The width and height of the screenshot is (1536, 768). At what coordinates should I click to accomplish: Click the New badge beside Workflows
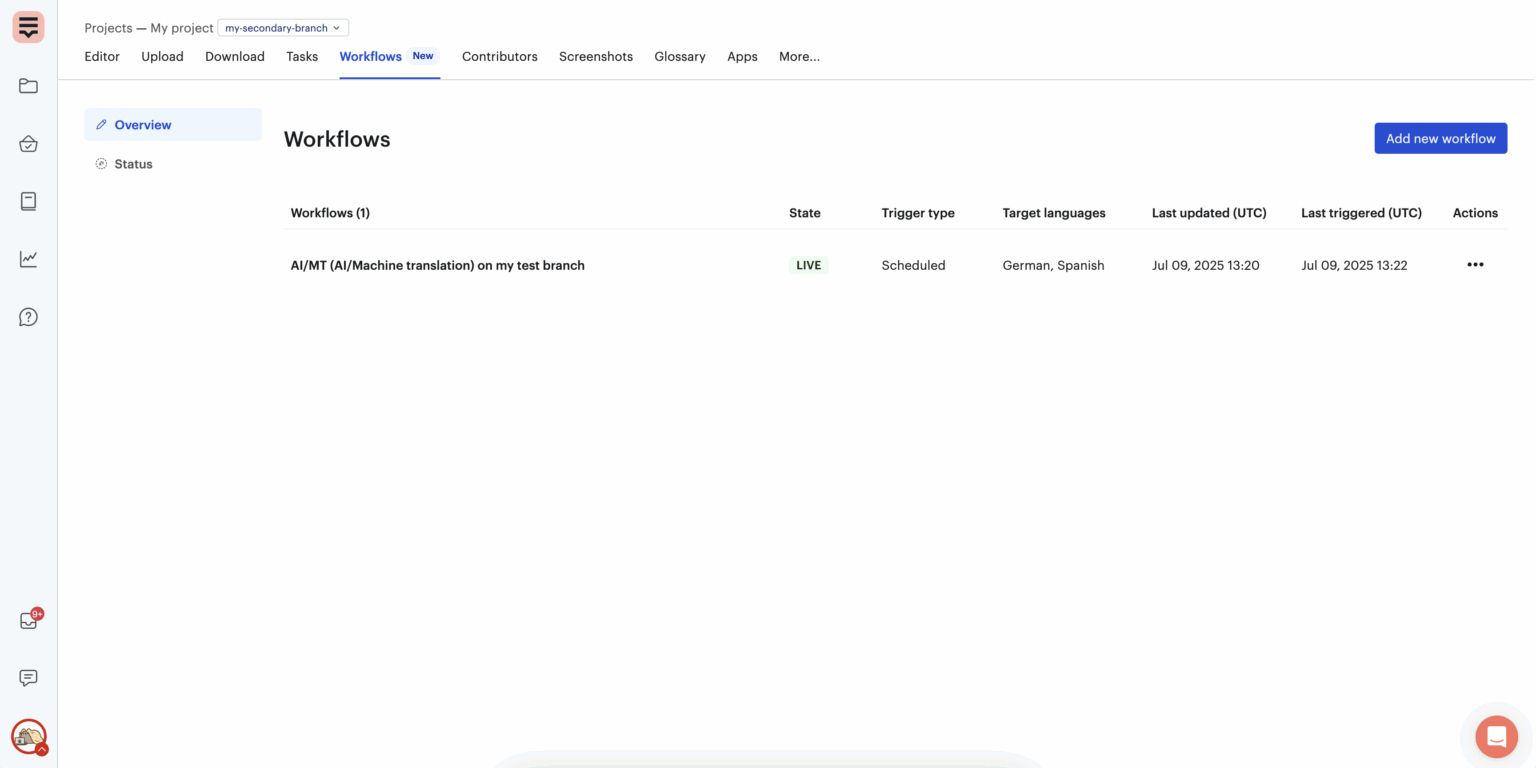pyautogui.click(x=423, y=56)
